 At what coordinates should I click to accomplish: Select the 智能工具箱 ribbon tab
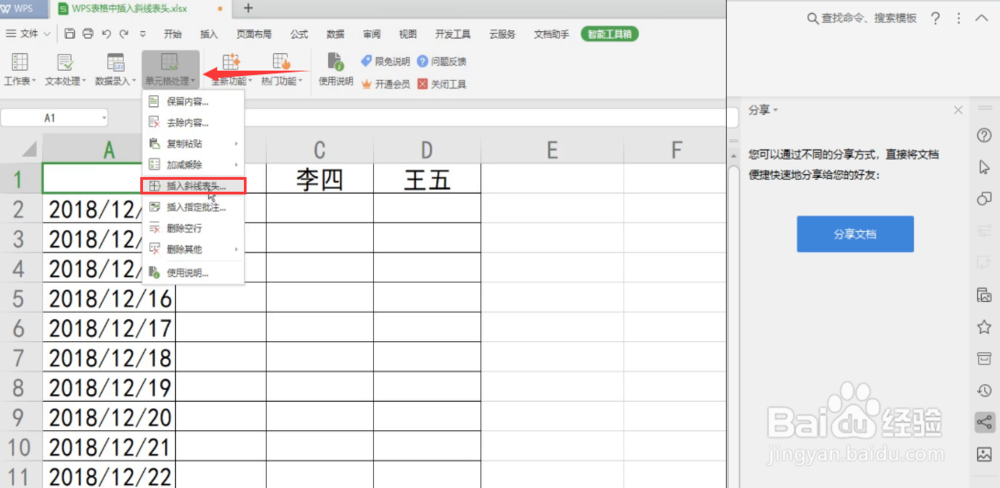[x=610, y=34]
